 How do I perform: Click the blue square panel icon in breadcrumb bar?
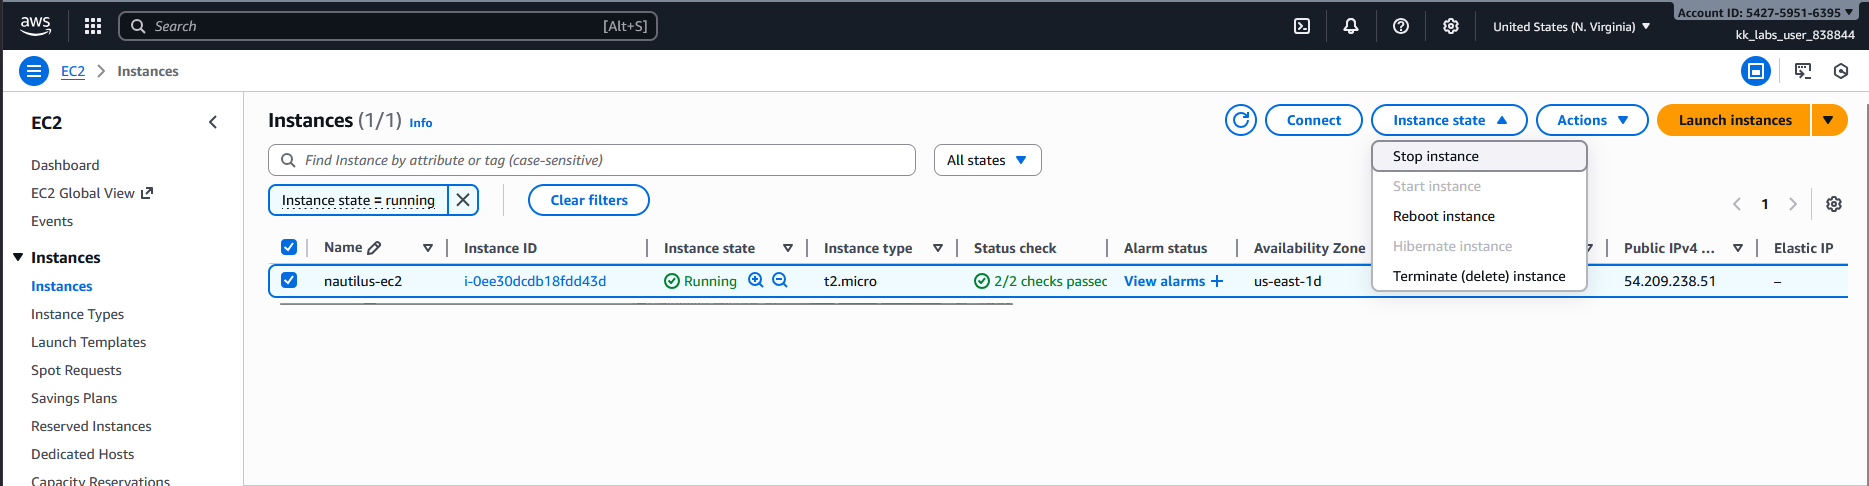pos(1756,71)
